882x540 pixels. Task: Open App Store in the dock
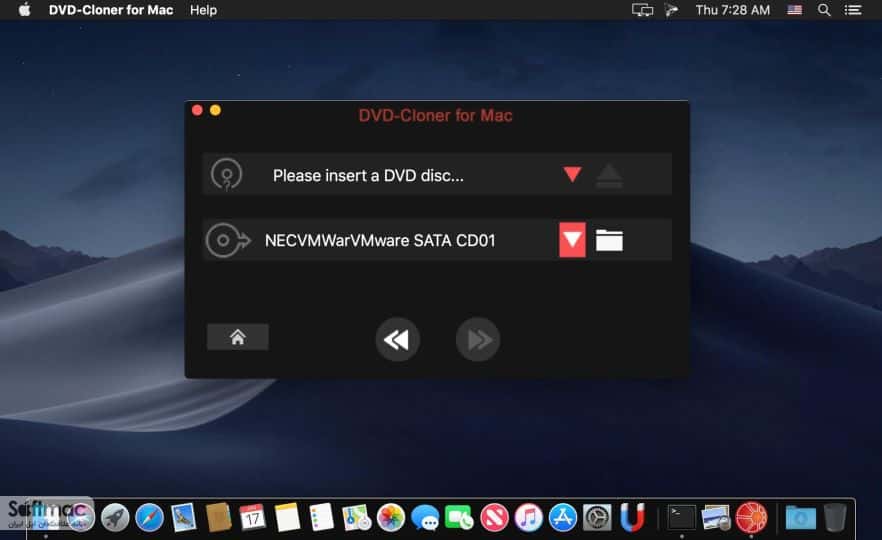[562, 517]
